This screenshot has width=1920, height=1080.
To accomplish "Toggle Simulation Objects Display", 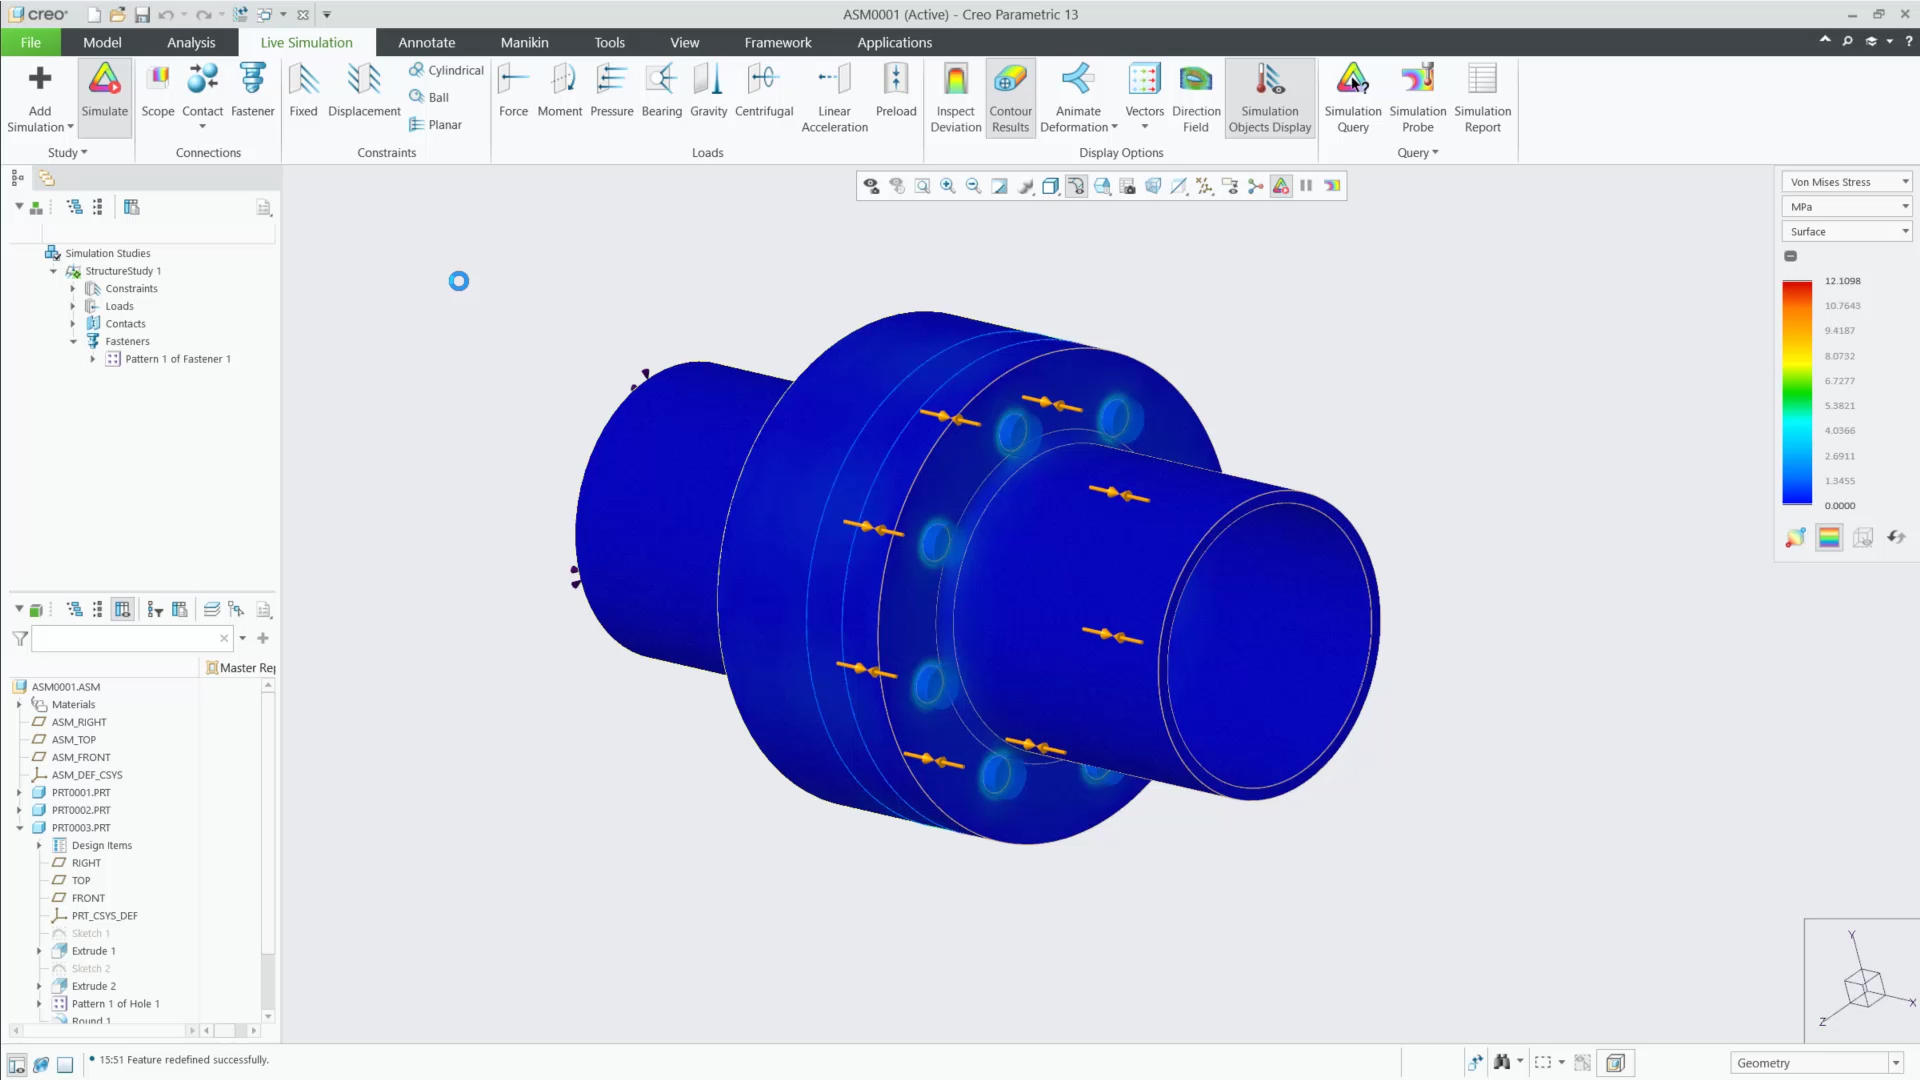I will click(x=1269, y=97).
